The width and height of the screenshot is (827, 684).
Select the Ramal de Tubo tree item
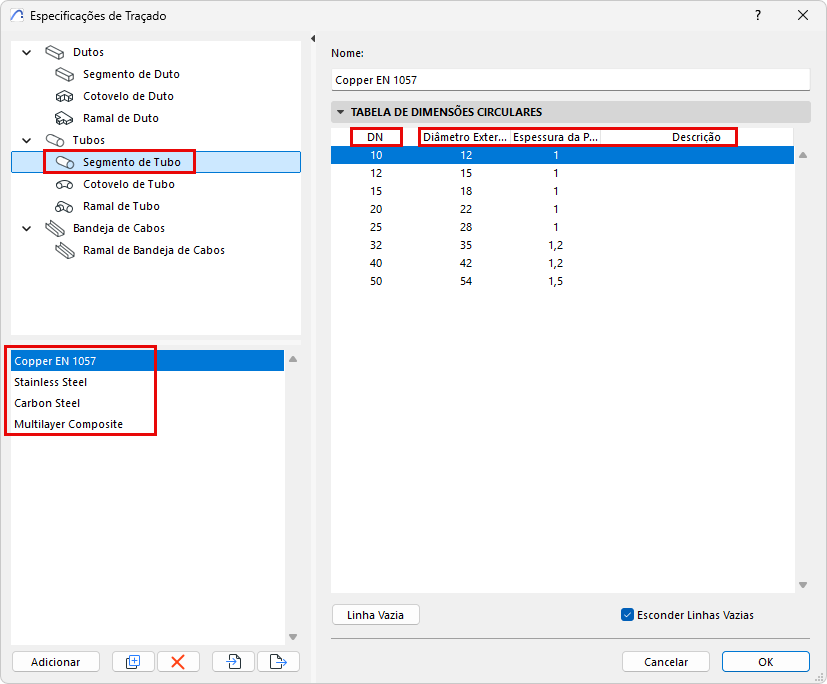(121, 207)
